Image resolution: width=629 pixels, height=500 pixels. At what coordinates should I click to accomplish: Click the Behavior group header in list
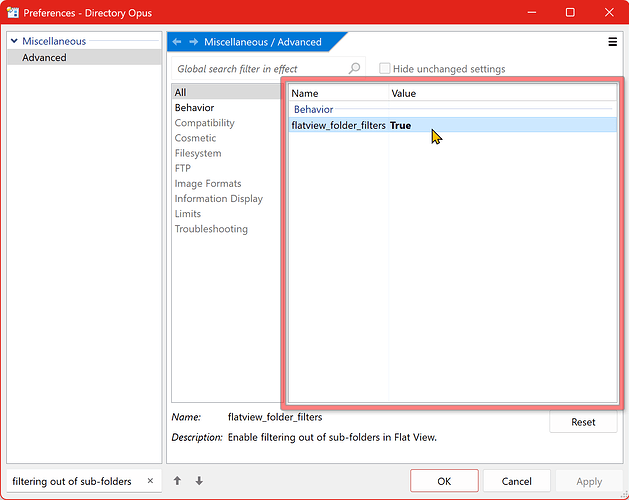point(313,109)
